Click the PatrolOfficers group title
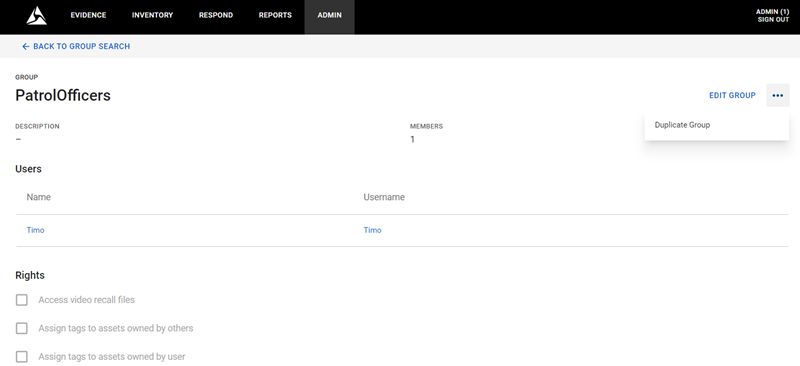 coord(63,95)
